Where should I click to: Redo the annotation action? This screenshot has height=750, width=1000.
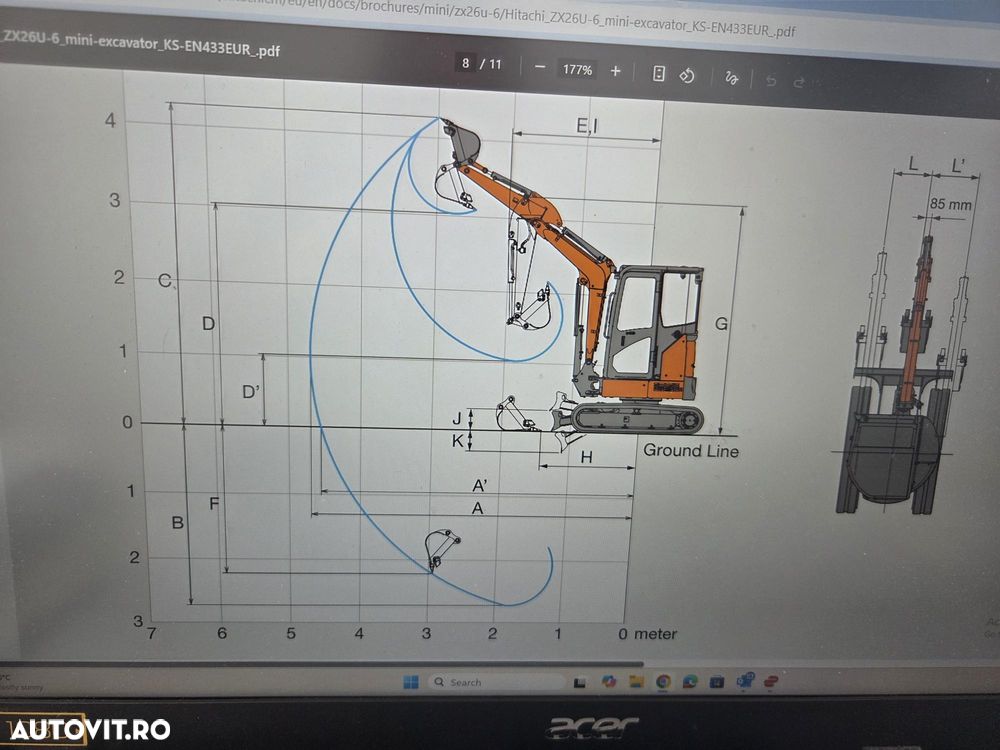point(798,82)
